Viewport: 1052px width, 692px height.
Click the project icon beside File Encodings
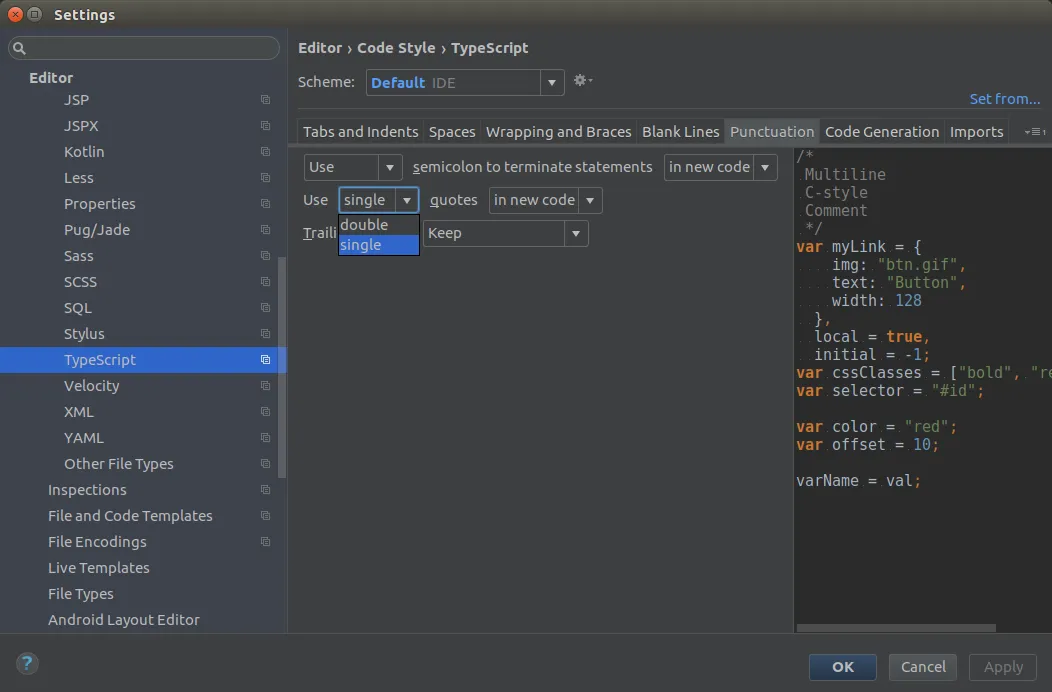[265, 542]
